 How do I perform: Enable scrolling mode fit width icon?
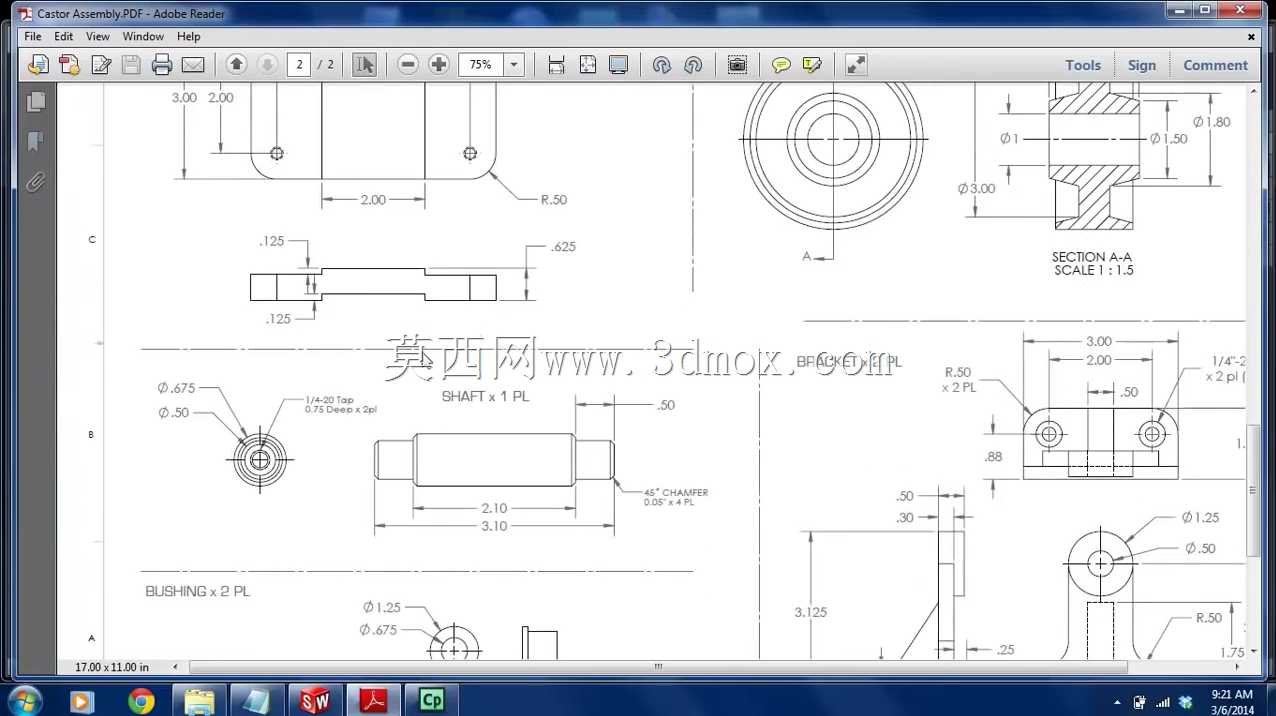pos(557,65)
